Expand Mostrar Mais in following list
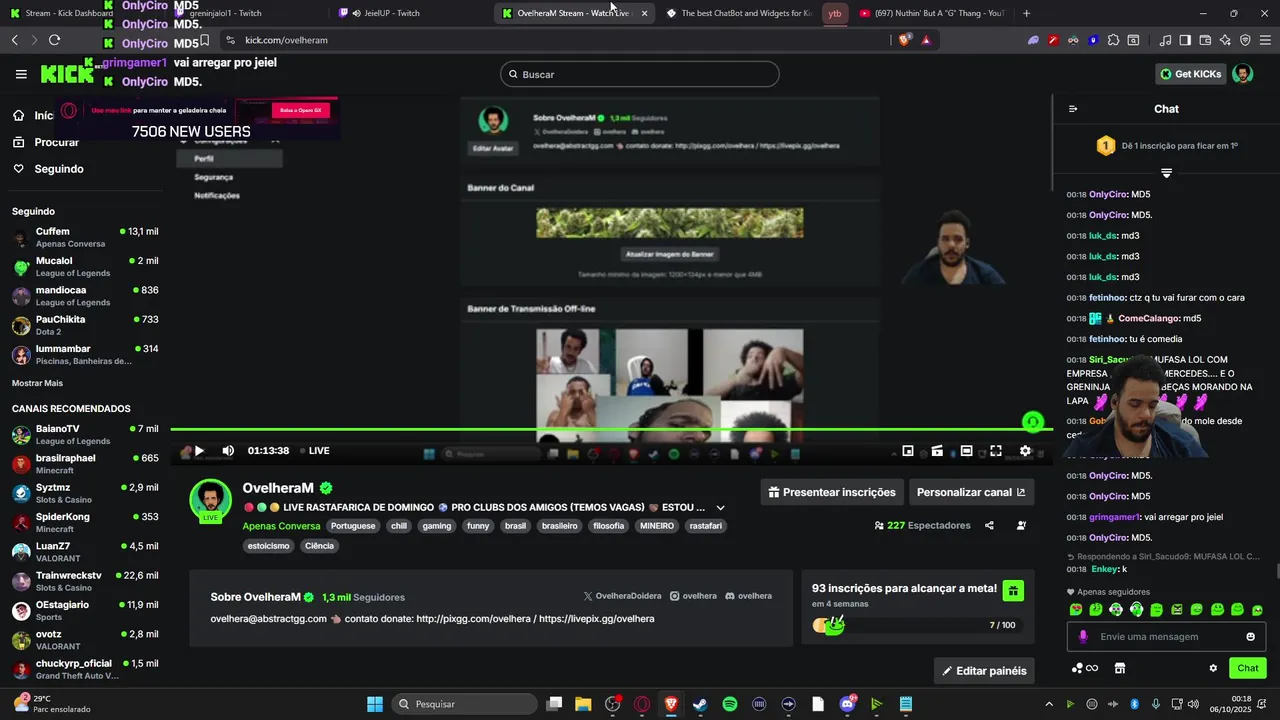 37,383
